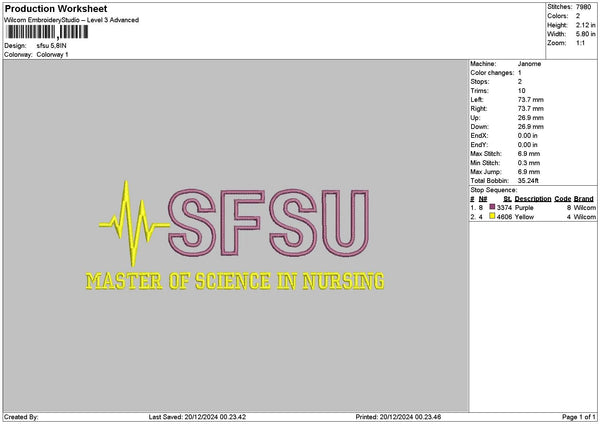Image resolution: width=600 pixels, height=424 pixels.
Task: Click thread number '3374' in Purple row
Action: tap(504, 208)
